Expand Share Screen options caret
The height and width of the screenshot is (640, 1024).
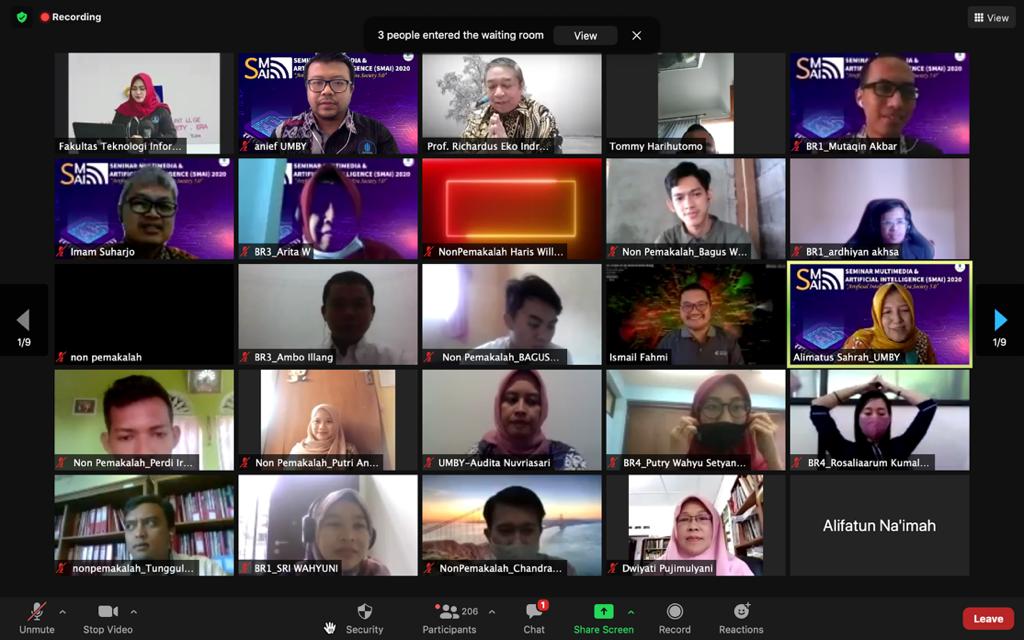(631, 612)
